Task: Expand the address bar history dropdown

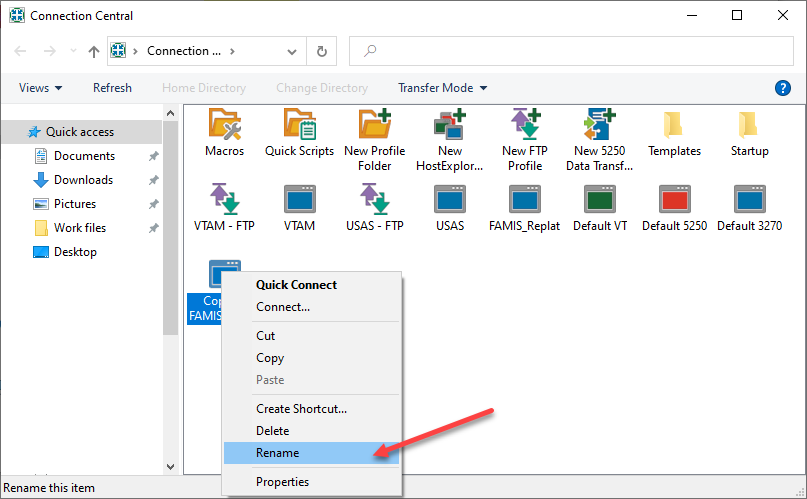Action: pos(292,51)
